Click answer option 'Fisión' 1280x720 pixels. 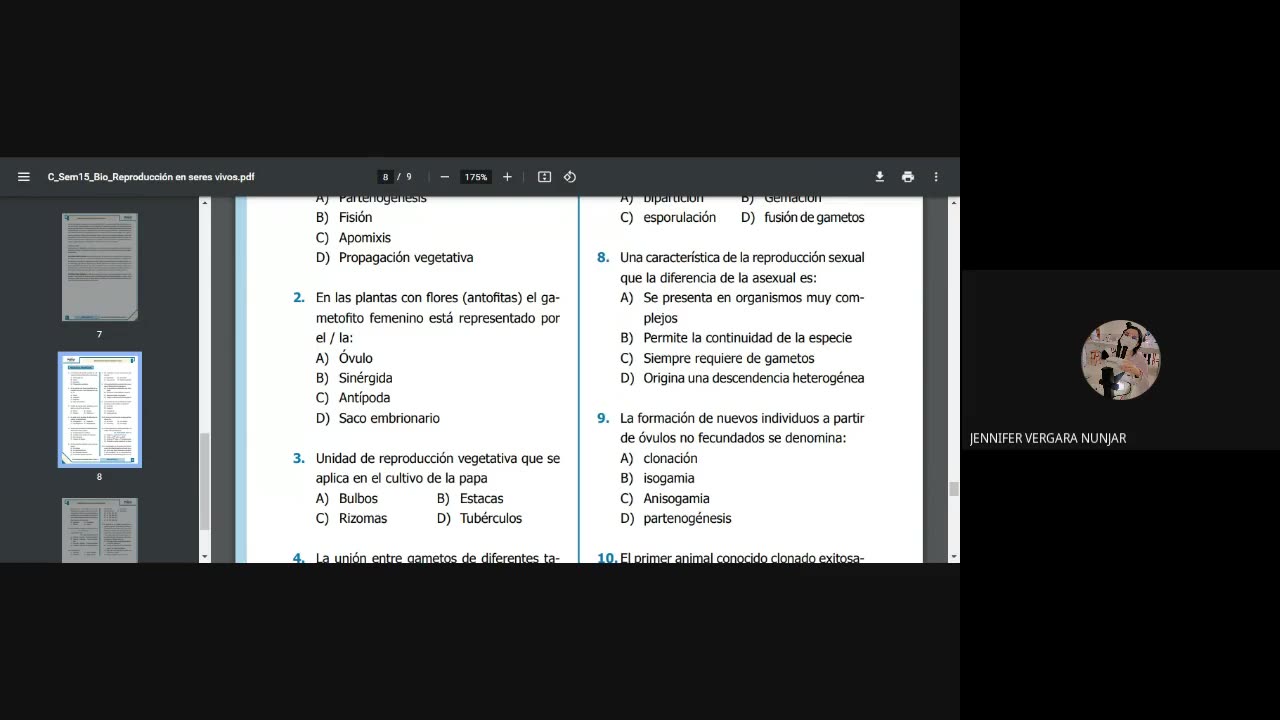tap(355, 217)
